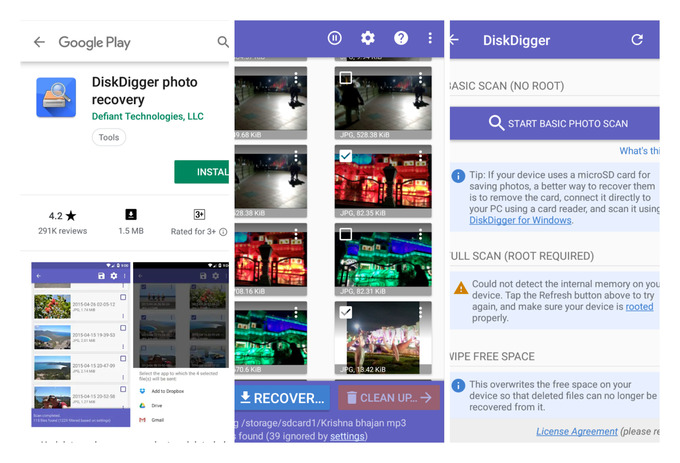The height and width of the screenshot is (463, 680).
Task: Select the BASIC SCAN (NO ROOT) heading
Action: point(507,86)
